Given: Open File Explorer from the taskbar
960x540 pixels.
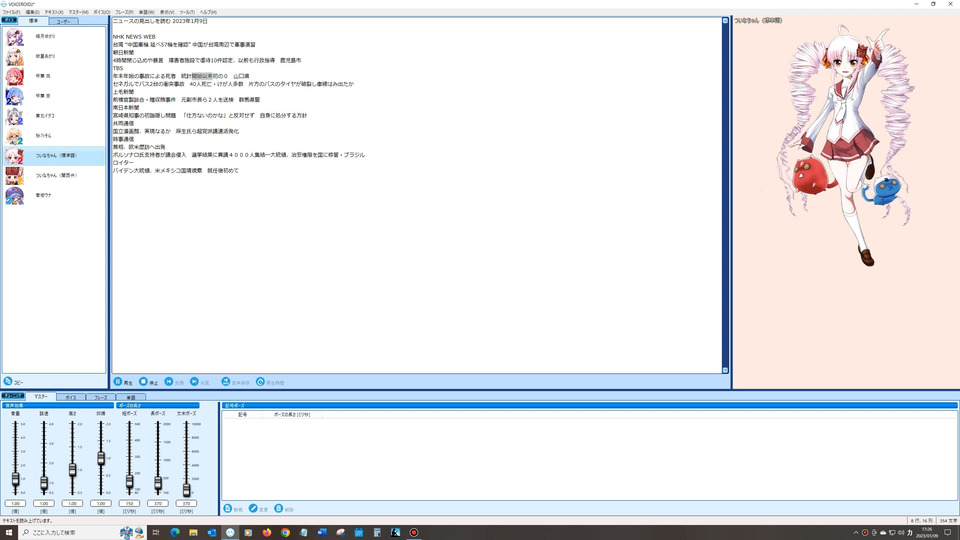Looking at the screenshot, I should click(x=193, y=532).
